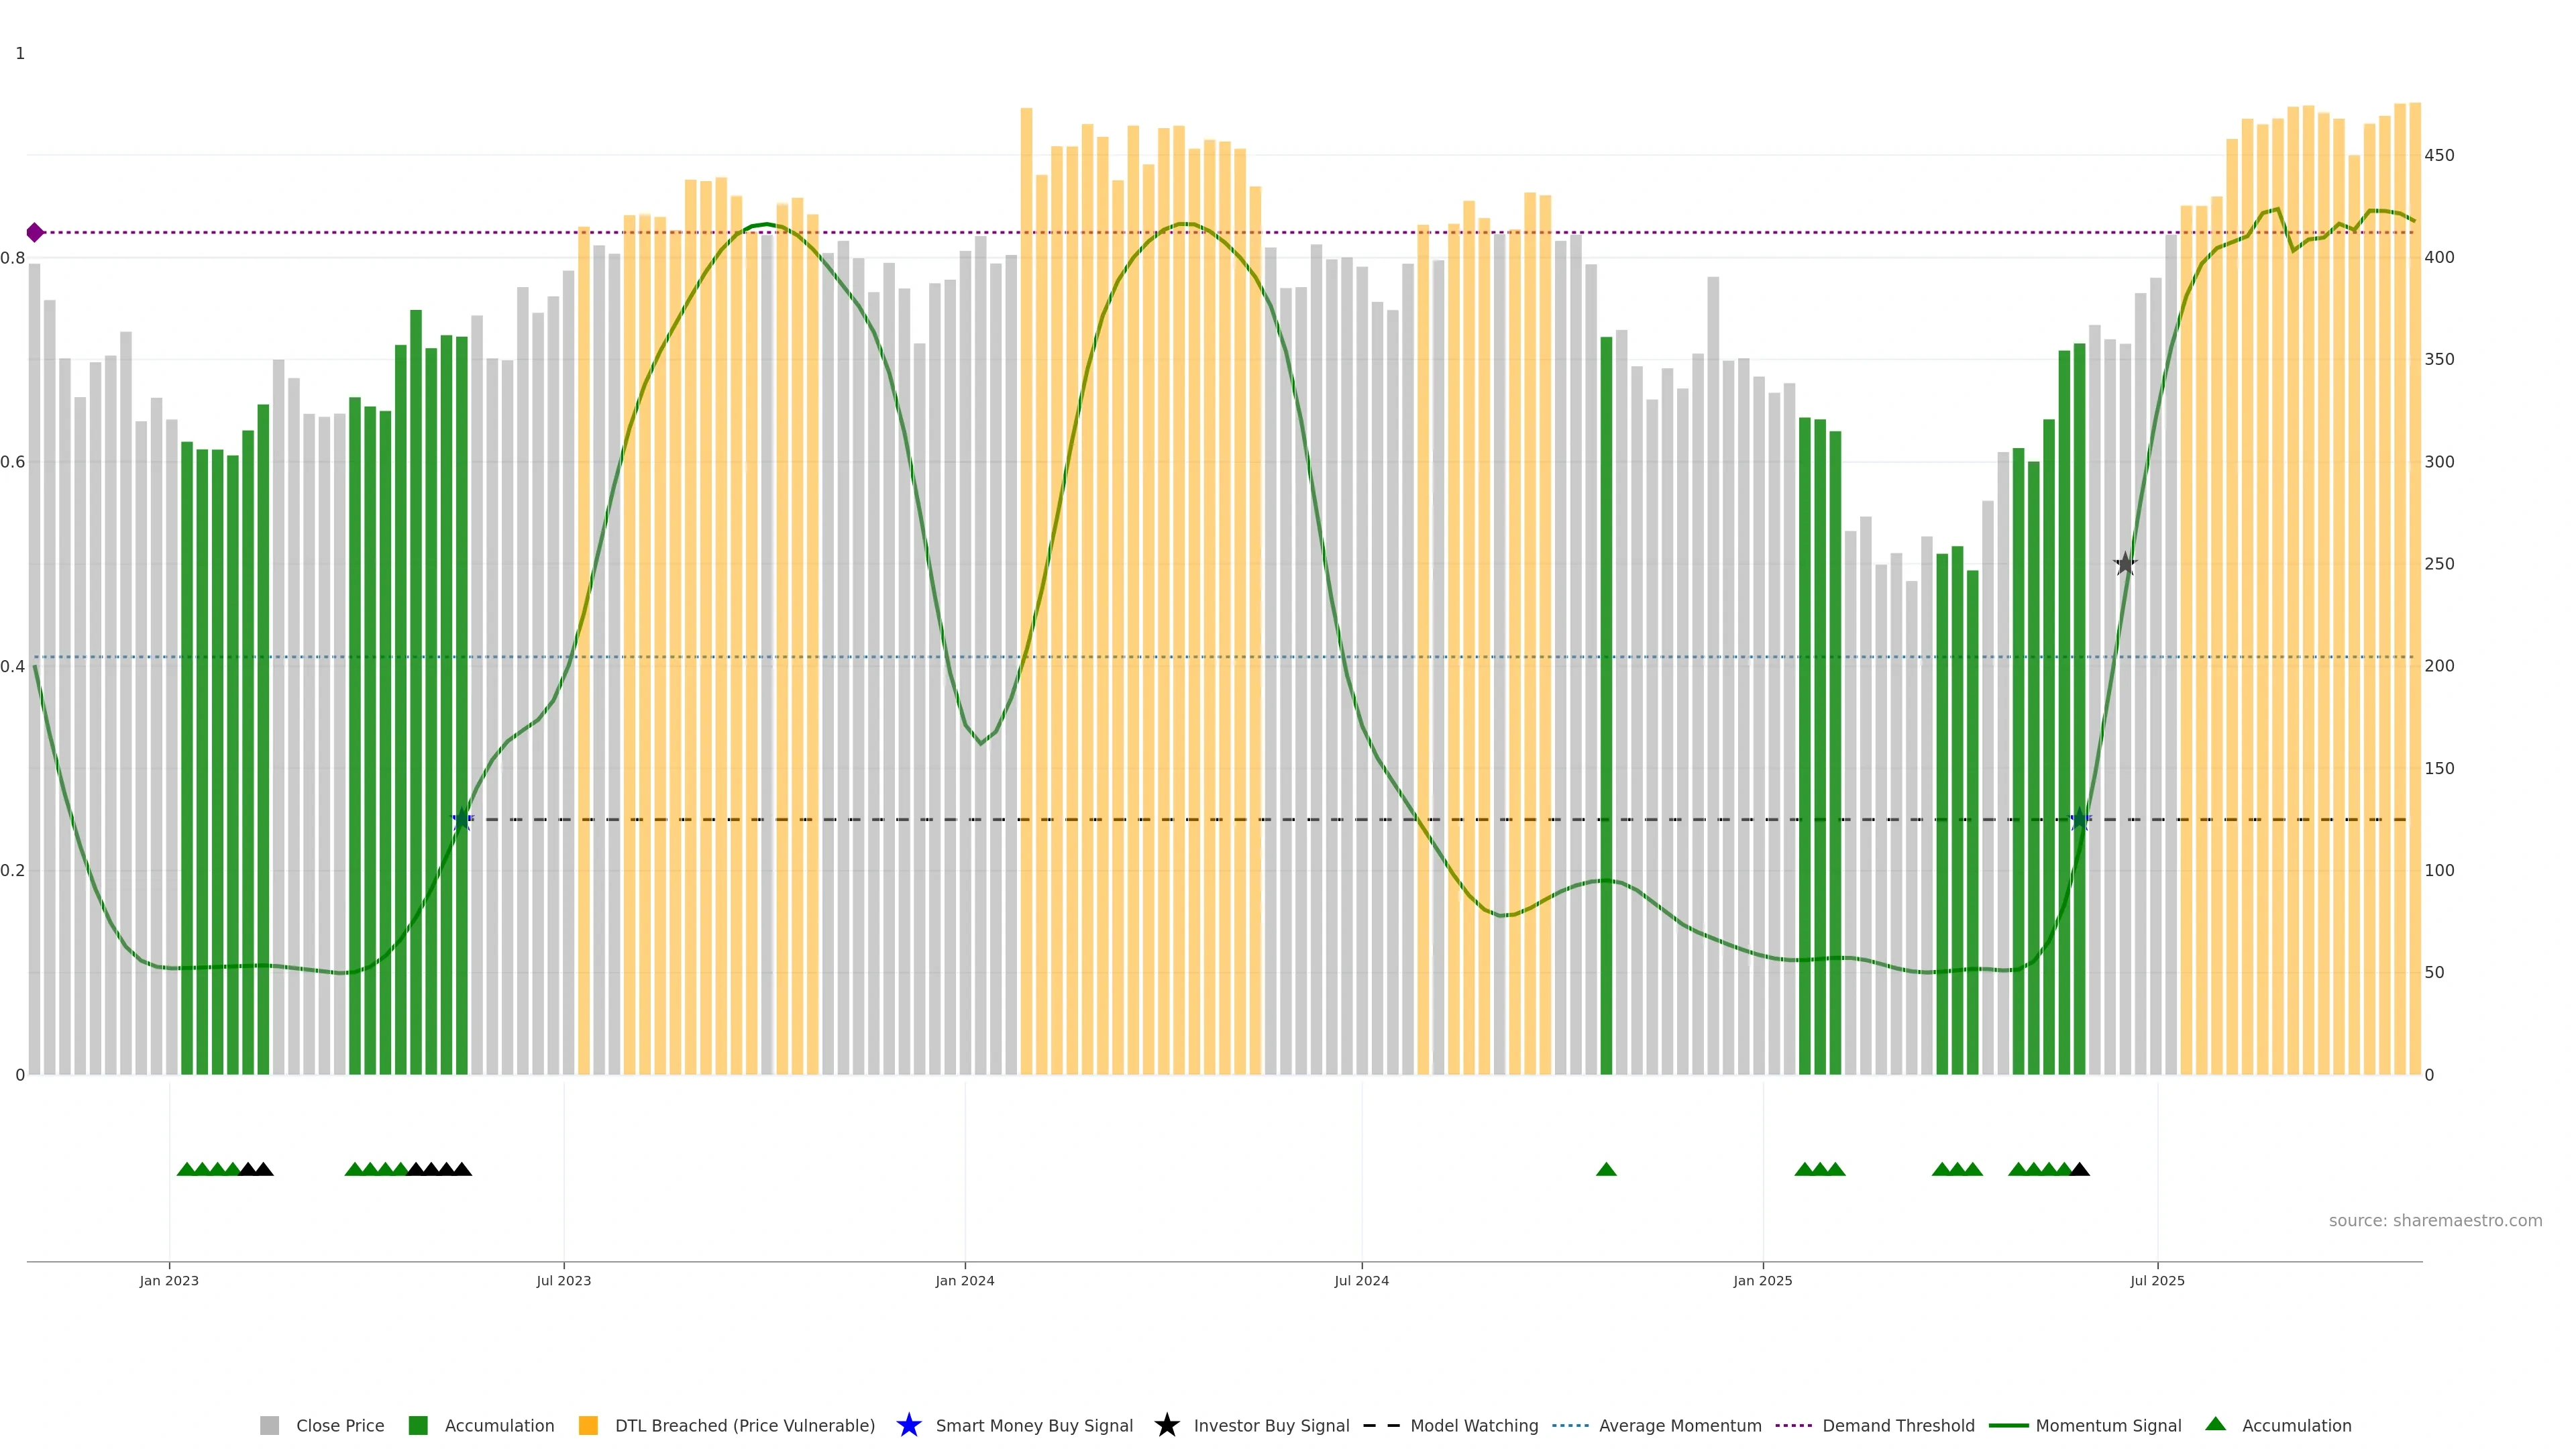Click the lone green triangle near October 2024
The width and height of the screenshot is (2576, 1449).
pyautogui.click(x=1606, y=1169)
